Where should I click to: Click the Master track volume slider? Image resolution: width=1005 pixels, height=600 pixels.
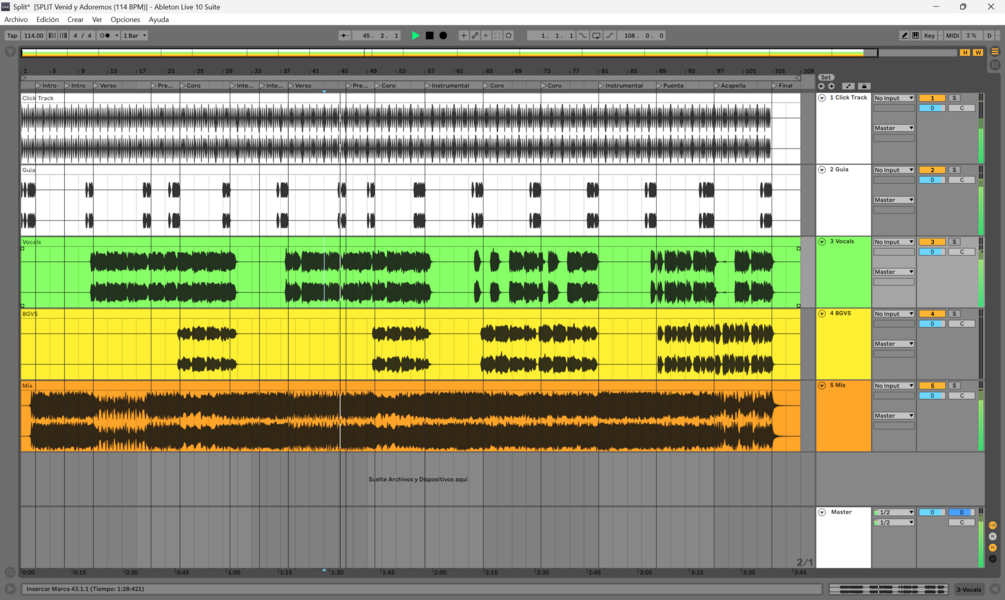(932, 512)
